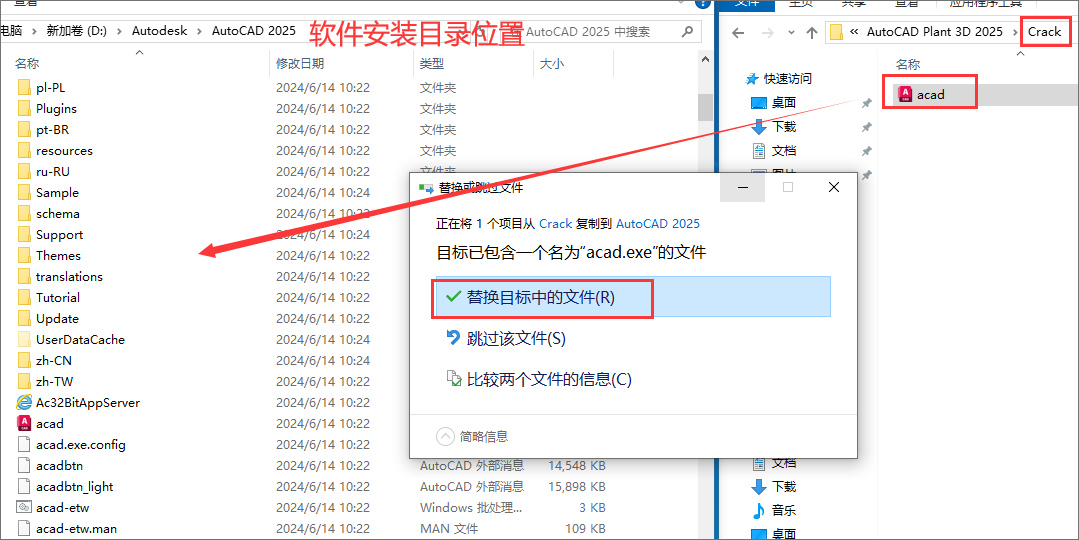Choose Replace the file in destination option
This screenshot has width=1079, height=540.
[633, 296]
